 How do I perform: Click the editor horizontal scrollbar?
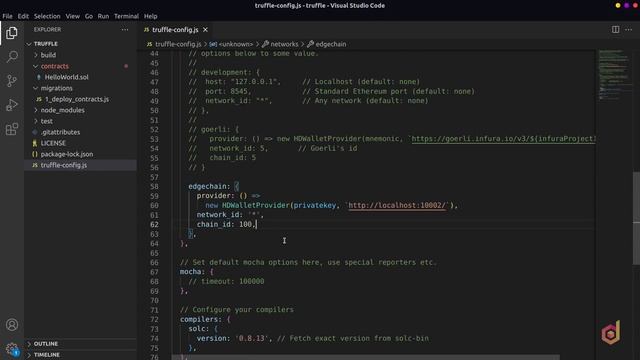366,357
